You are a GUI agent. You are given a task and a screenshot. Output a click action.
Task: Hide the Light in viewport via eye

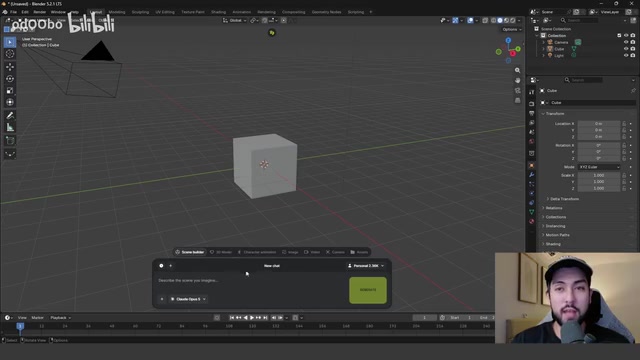tap(626, 55)
